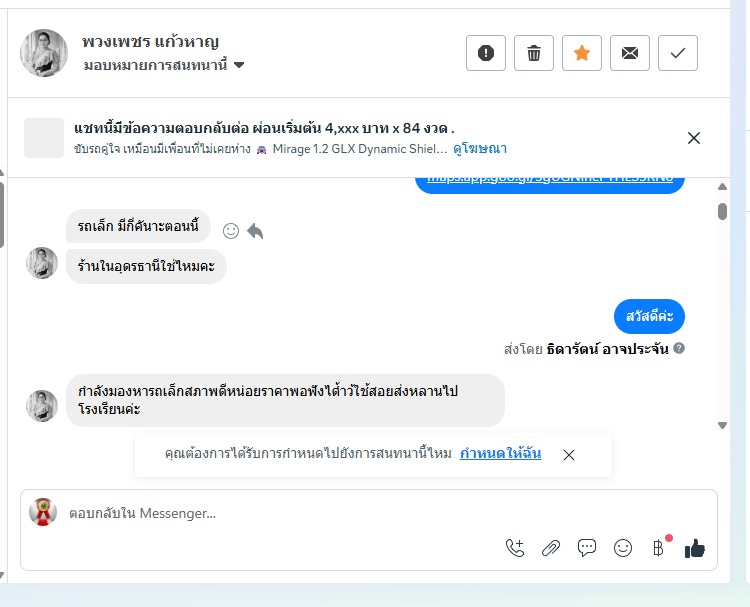Delete conversation using the trash icon

pyautogui.click(x=534, y=53)
